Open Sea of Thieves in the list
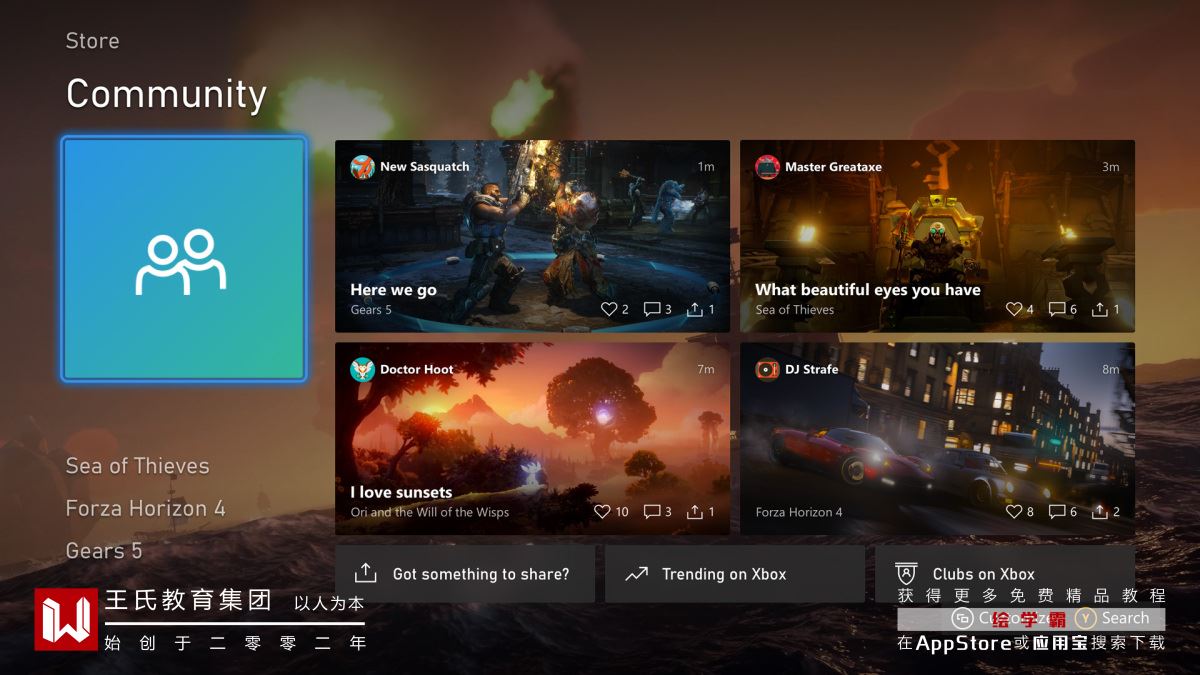Viewport: 1200px width, 675px height. point(138,466)
